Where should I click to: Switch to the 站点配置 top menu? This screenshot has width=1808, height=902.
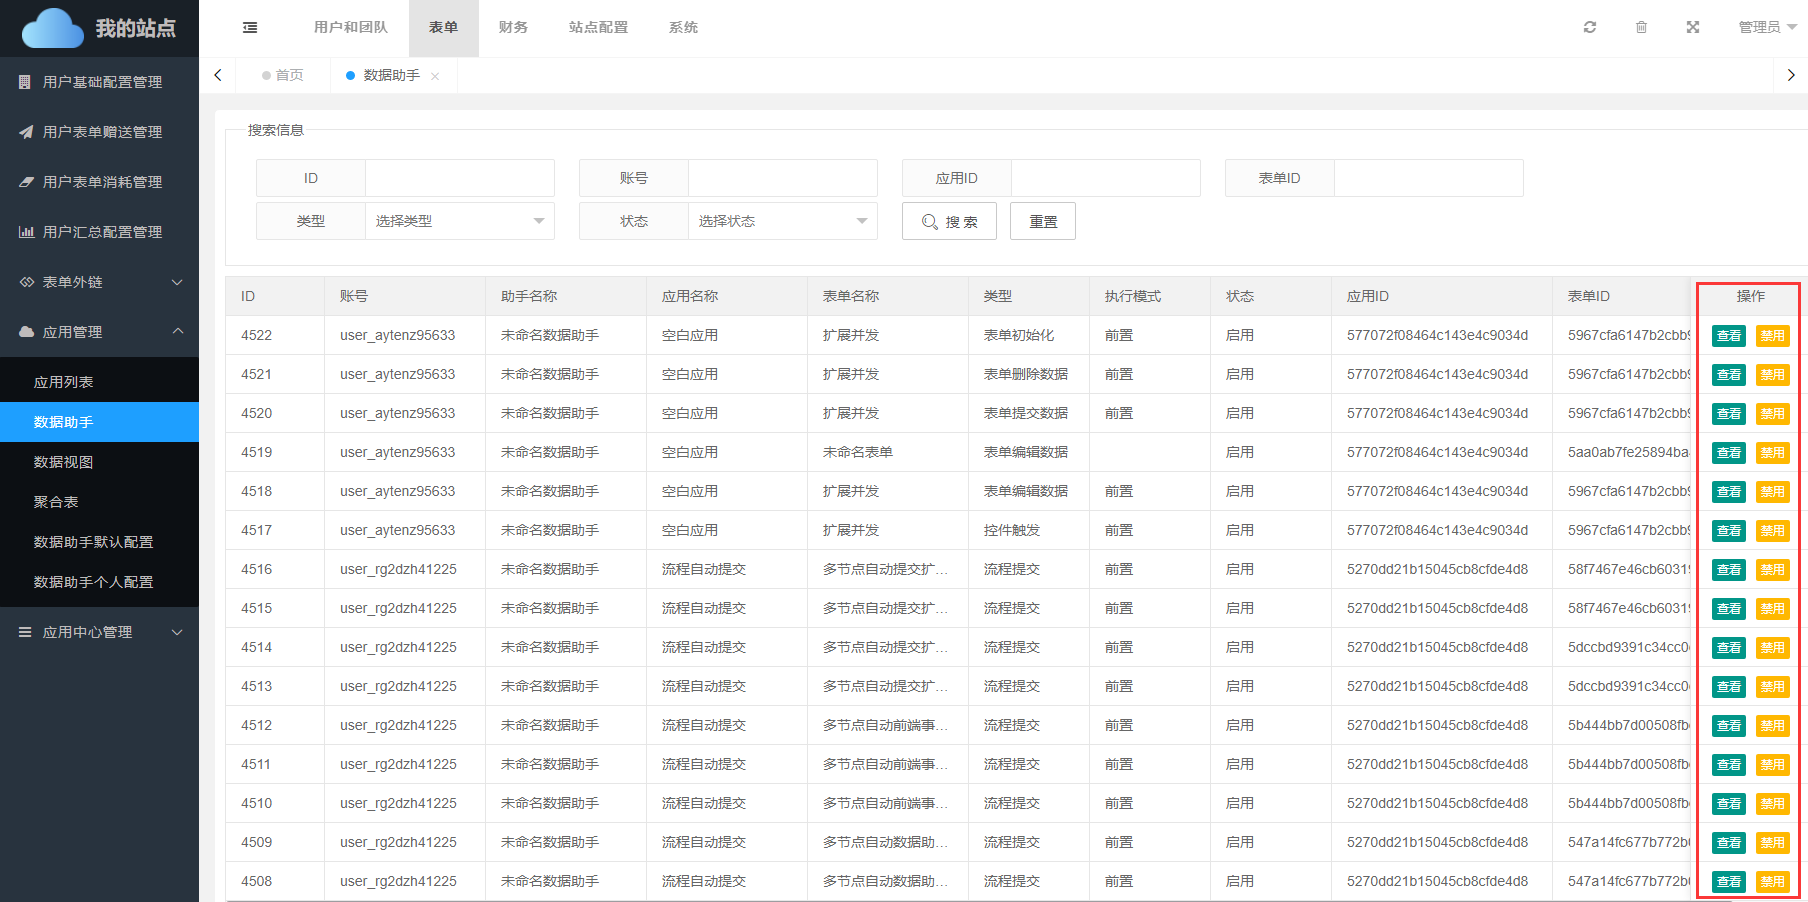point(598,27)
